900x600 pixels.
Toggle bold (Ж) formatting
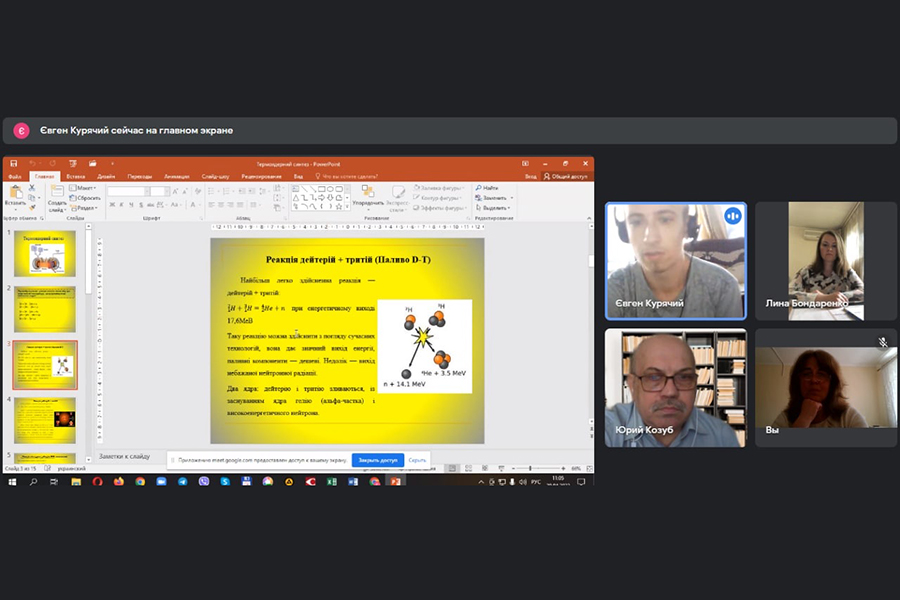point(112,205)
